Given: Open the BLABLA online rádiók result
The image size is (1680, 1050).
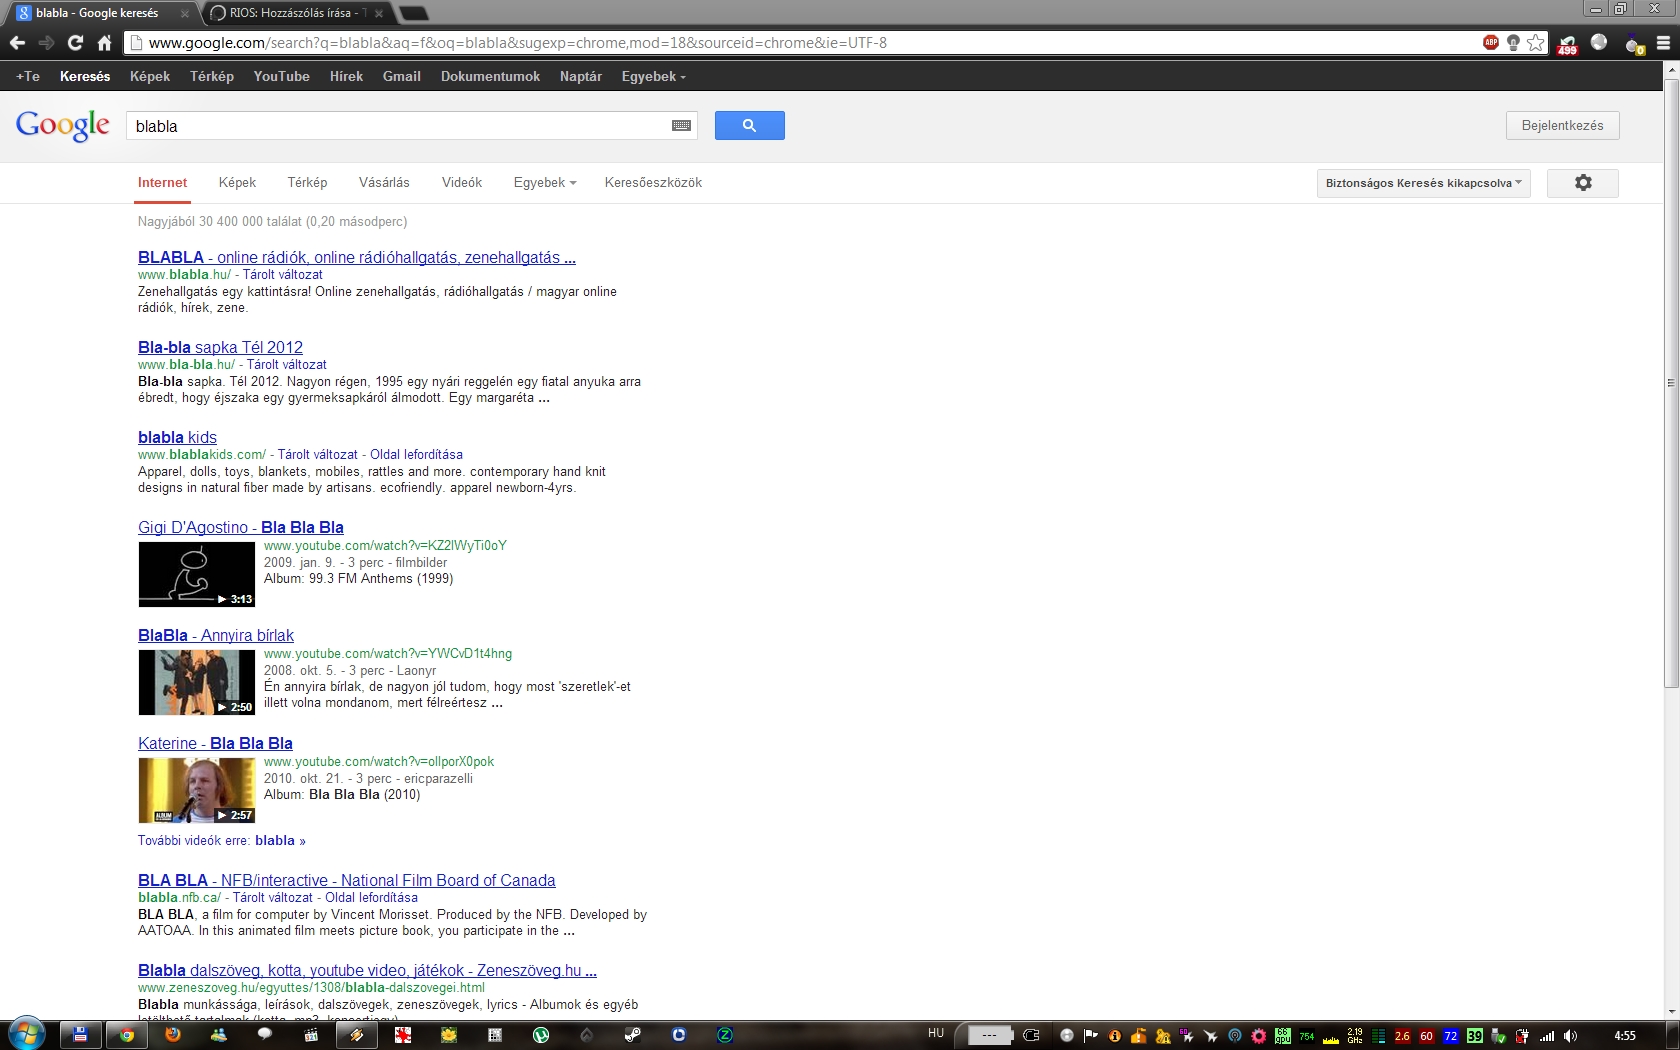Looking at the screenshot, I should 357,257.
